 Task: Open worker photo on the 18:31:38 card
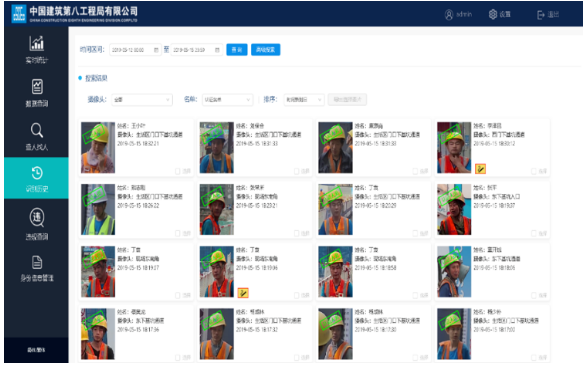[x=335, y=147]
